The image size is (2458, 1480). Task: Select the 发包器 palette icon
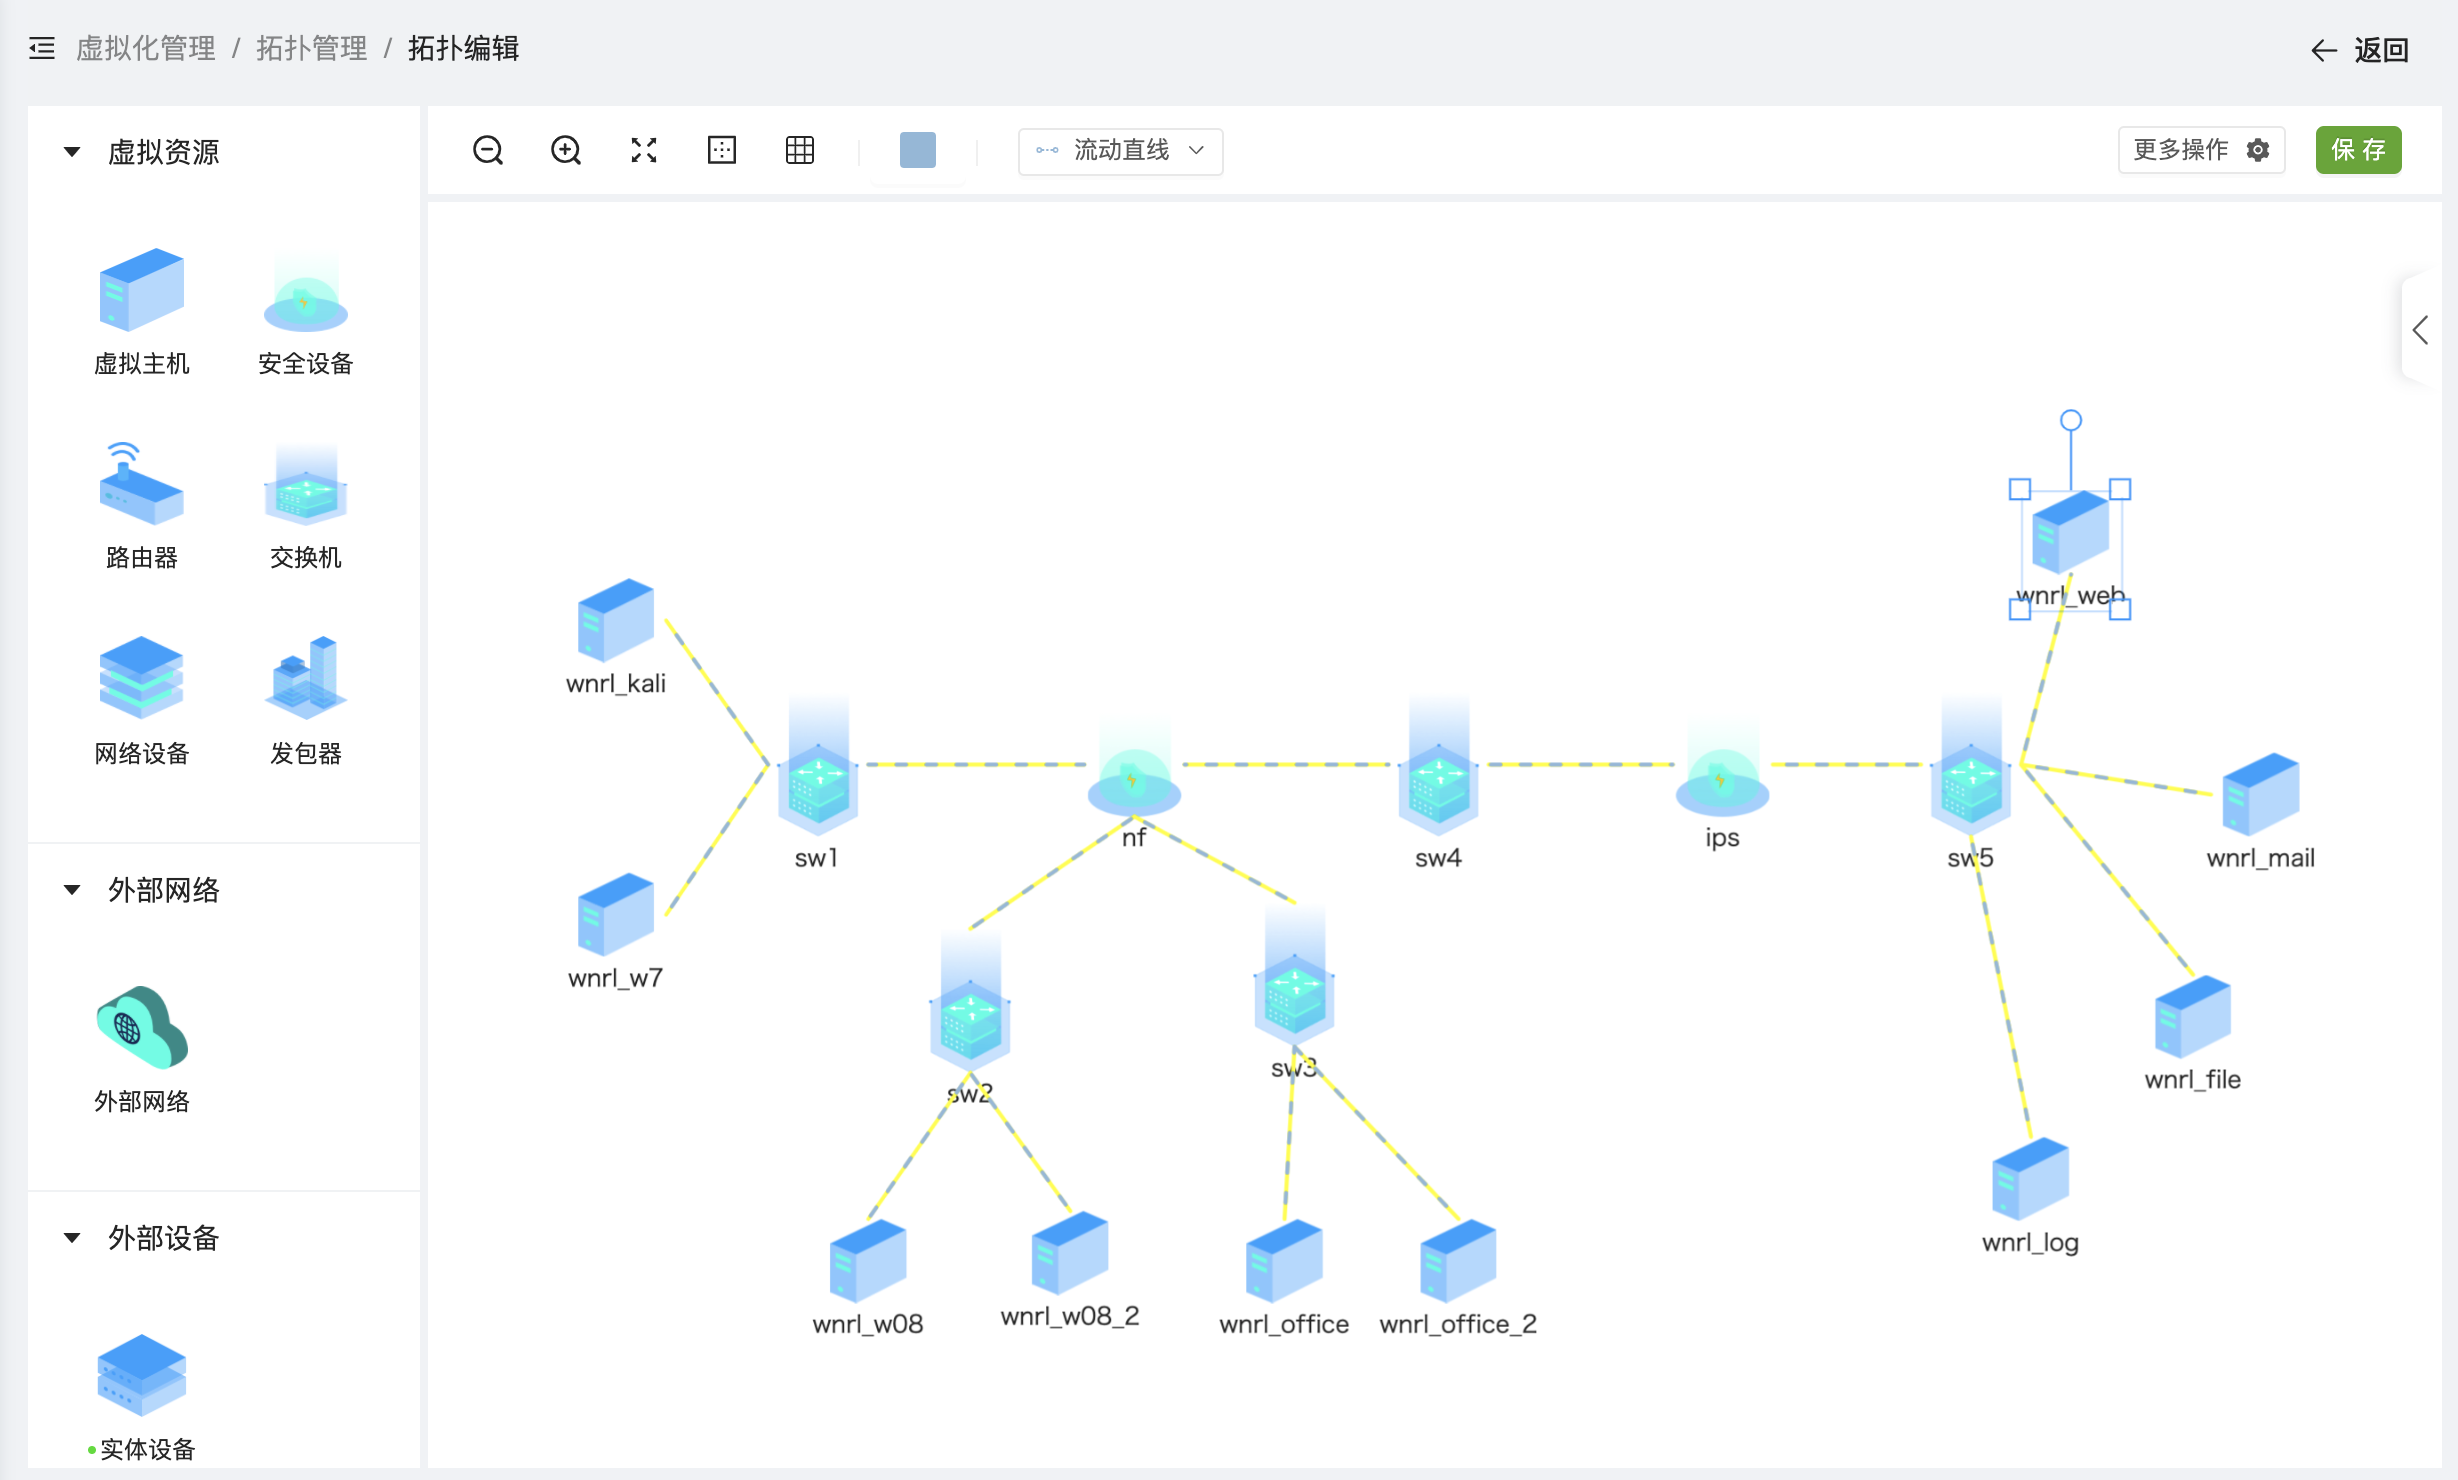(305, 679)
